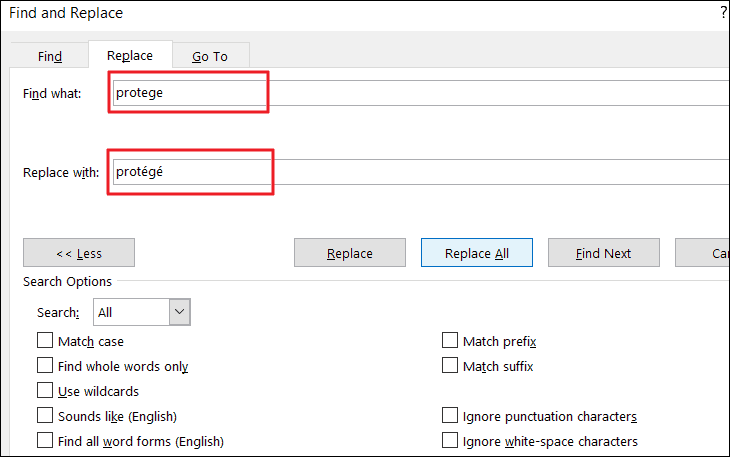The image size is (730, 457).
Task: Enable the Match case checkbox
Action: [x=45, y=341]
